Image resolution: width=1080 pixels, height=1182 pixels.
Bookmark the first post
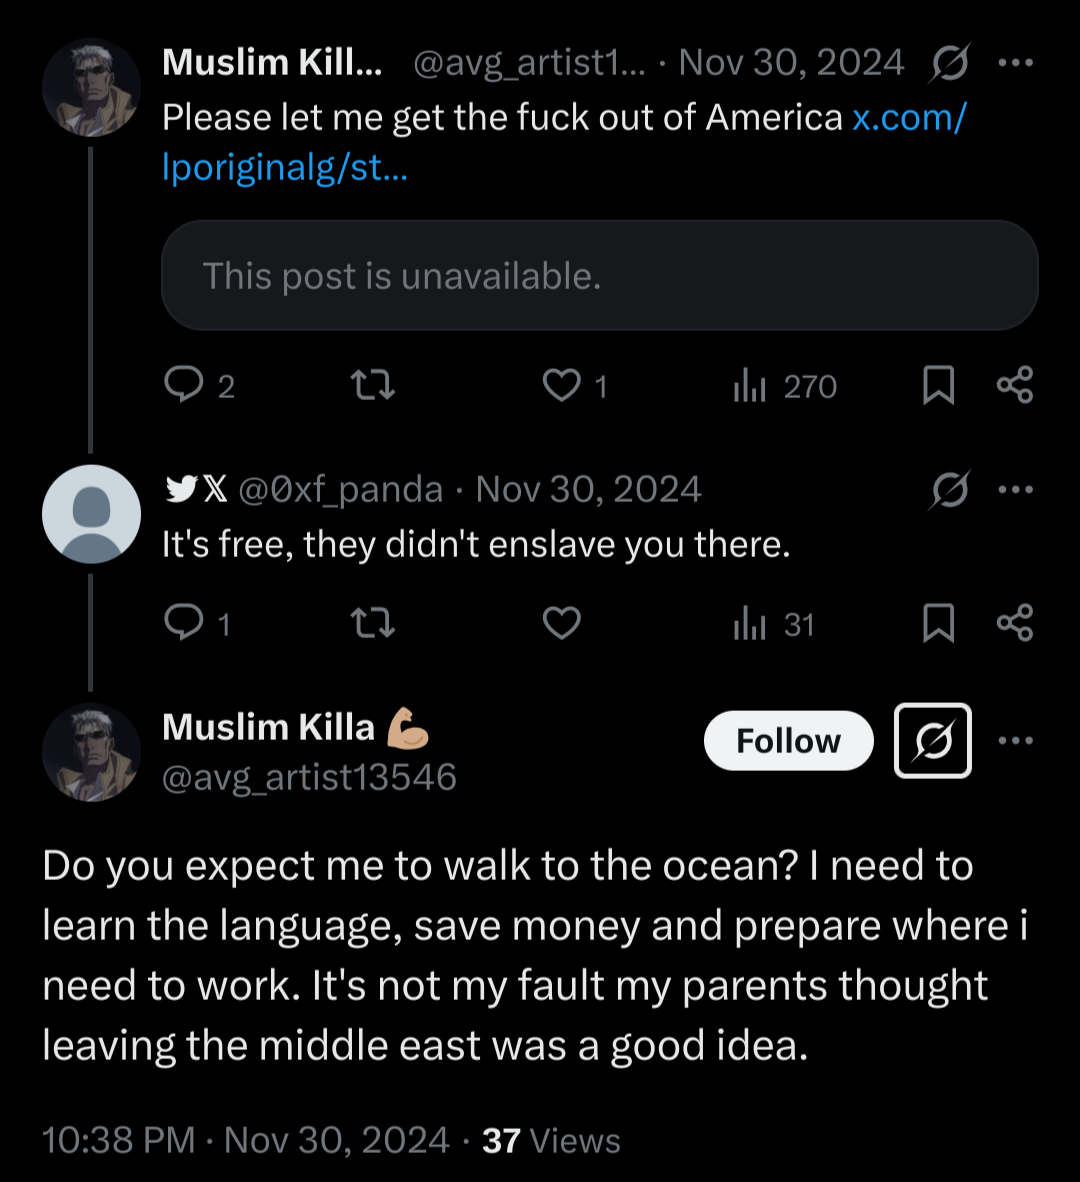tap(938, 386)
